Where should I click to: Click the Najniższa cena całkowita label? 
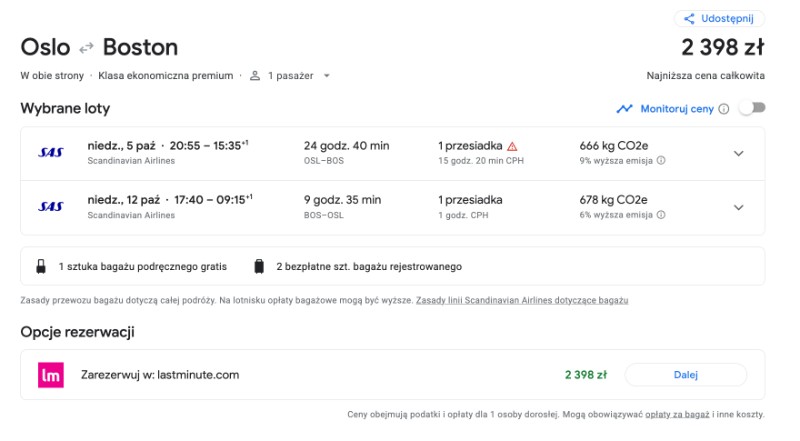(x=706, y=76)
